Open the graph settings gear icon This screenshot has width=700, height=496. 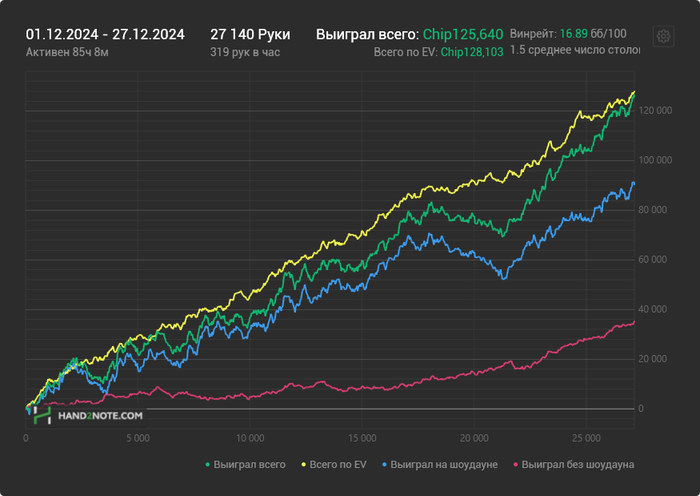click(x=663, y=36)
